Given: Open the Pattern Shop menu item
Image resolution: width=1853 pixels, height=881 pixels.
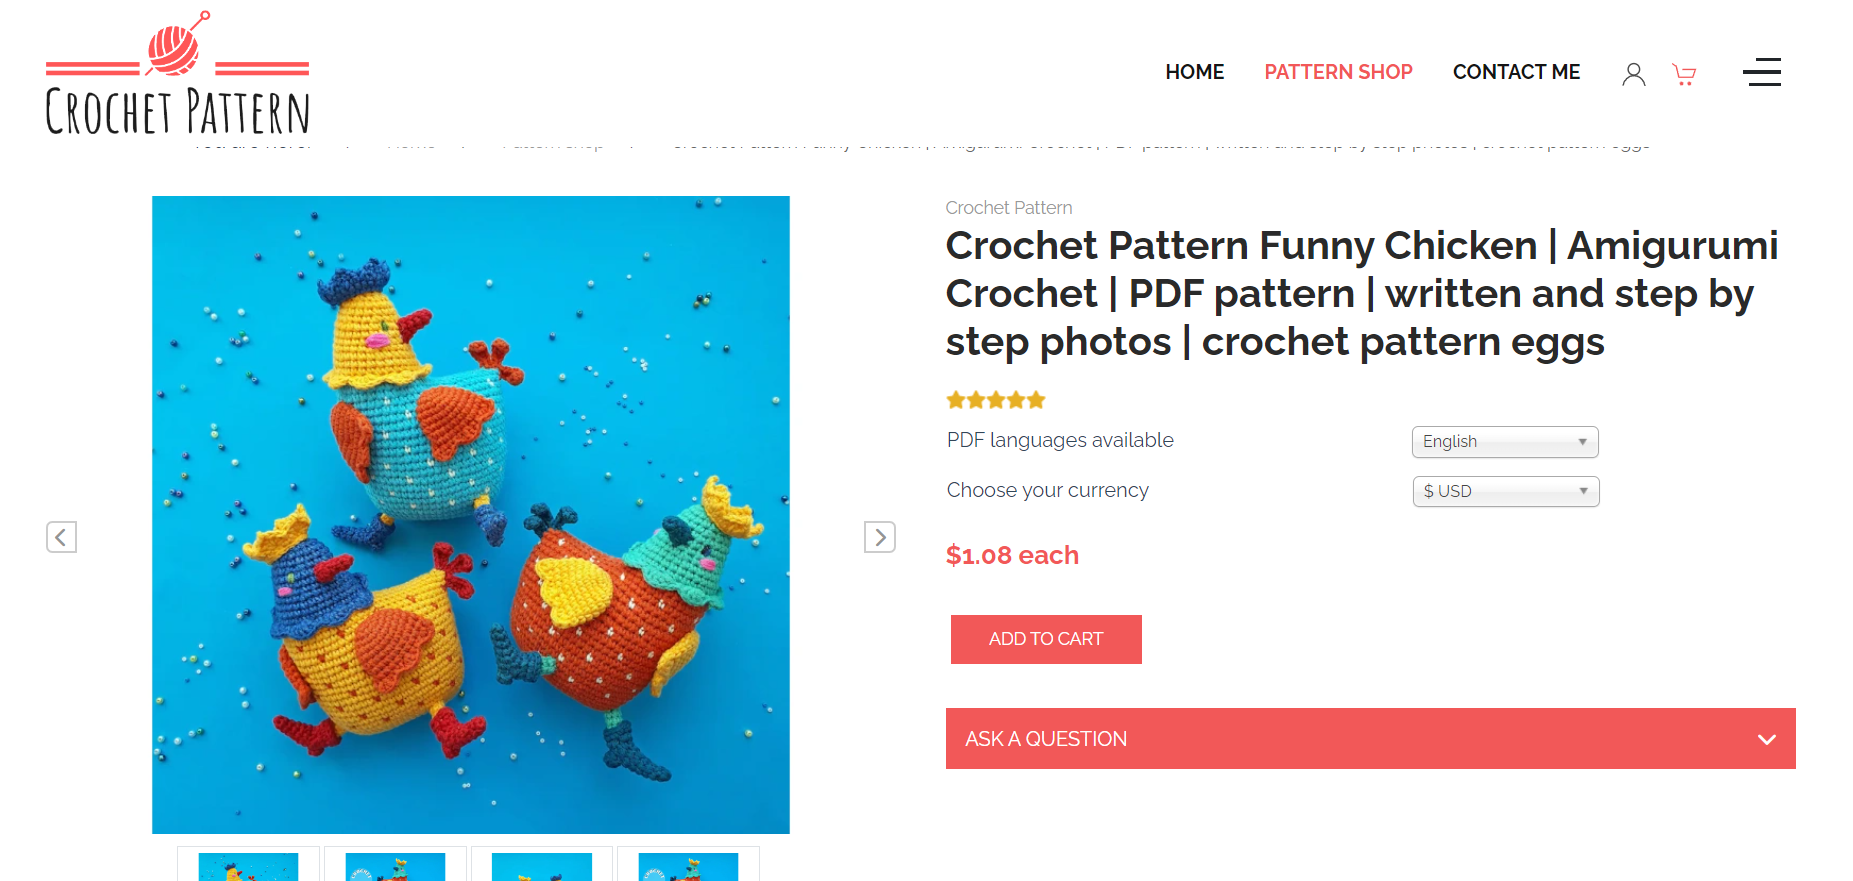Looking at the screenshot, I should 1338,72.
